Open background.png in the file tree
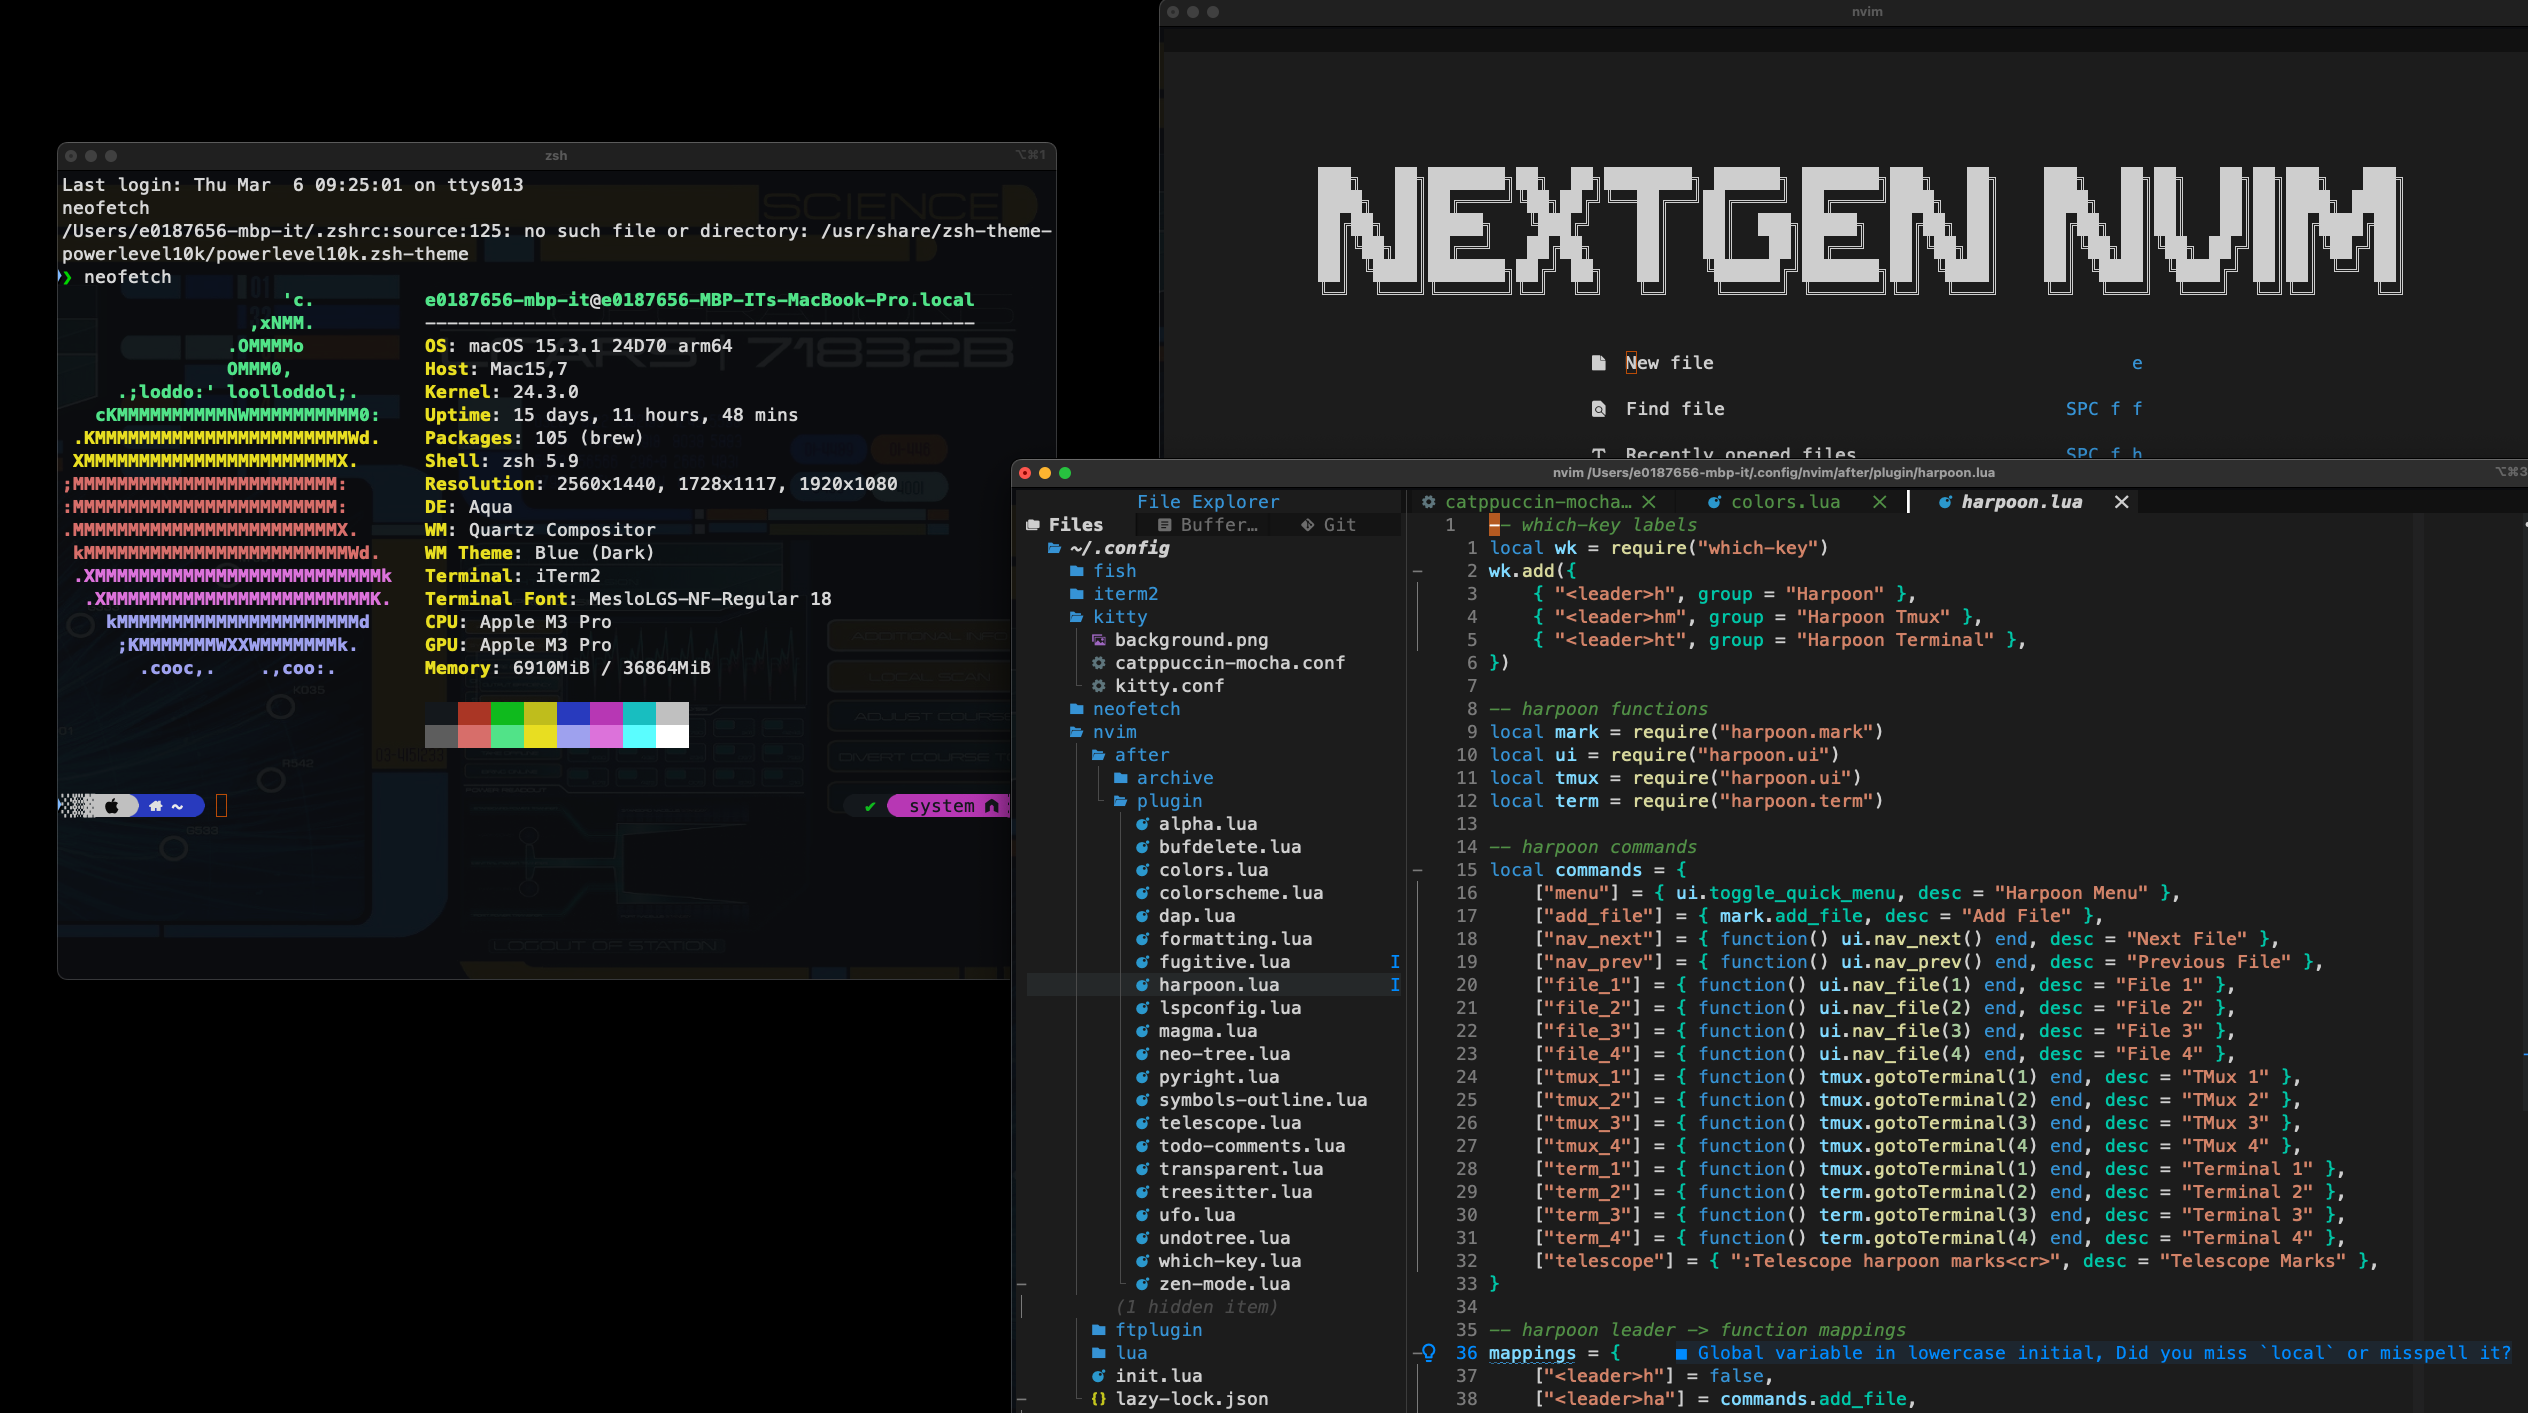This screenshot has height=1413, width=2528. tap(1179, 640)
